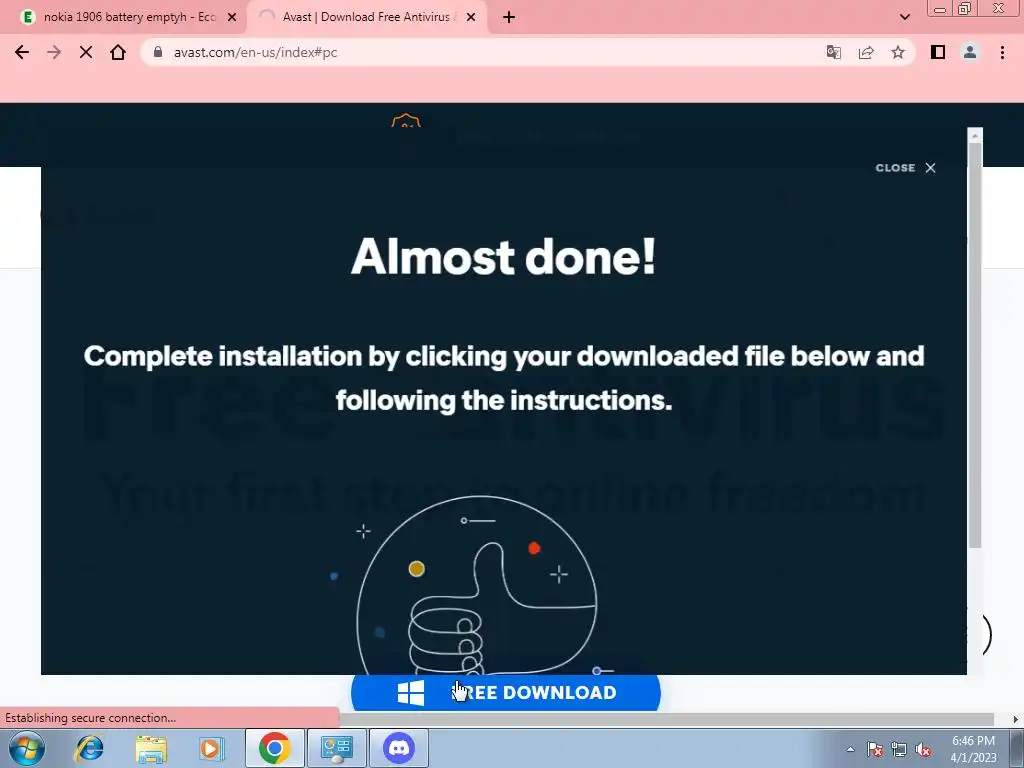The image size is (1024, 768).
Task: Open the Windows Start menu
Action: pos(26,748)
